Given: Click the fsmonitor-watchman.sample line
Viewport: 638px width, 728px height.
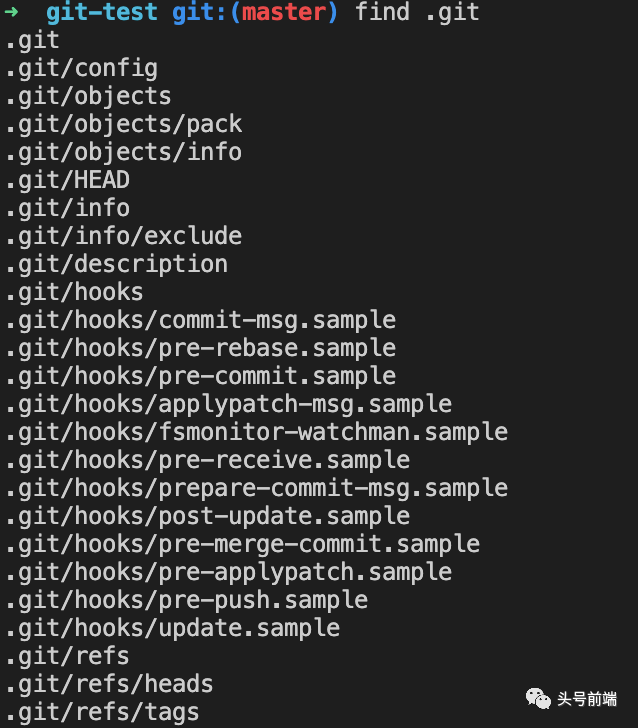Looking at the screenshot, I should pyautogui.click(x=257, y=432).
